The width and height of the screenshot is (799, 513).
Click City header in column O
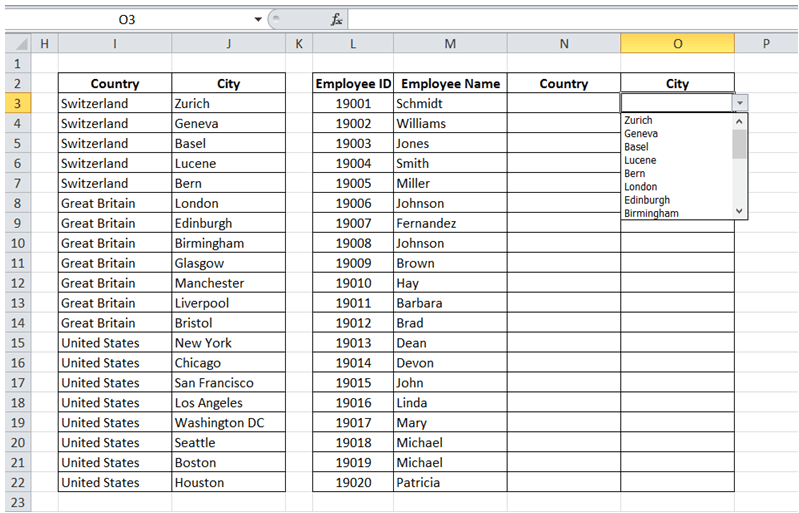tap(678, 84)
